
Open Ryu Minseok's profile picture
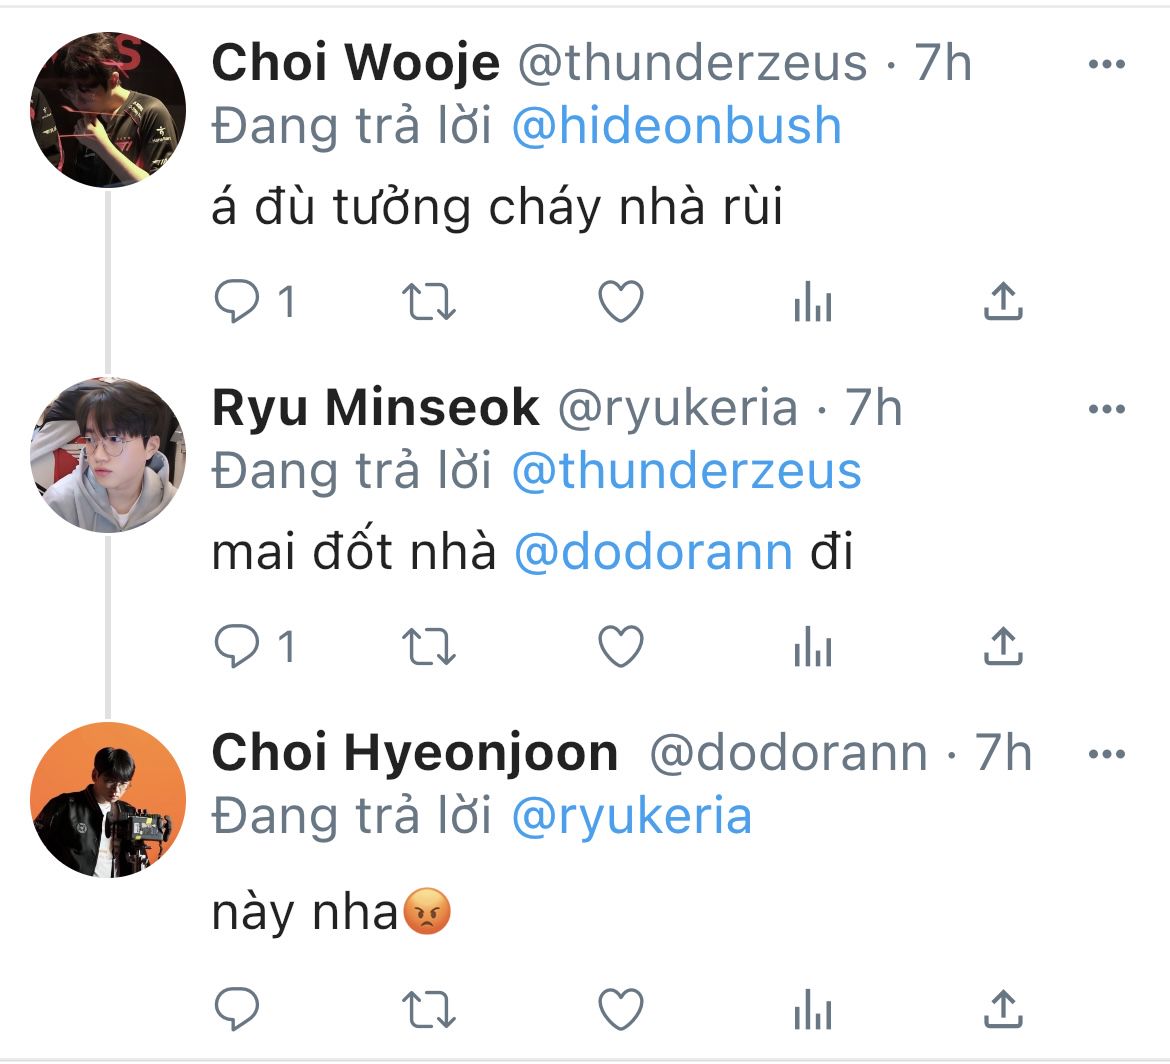[108, 455]
